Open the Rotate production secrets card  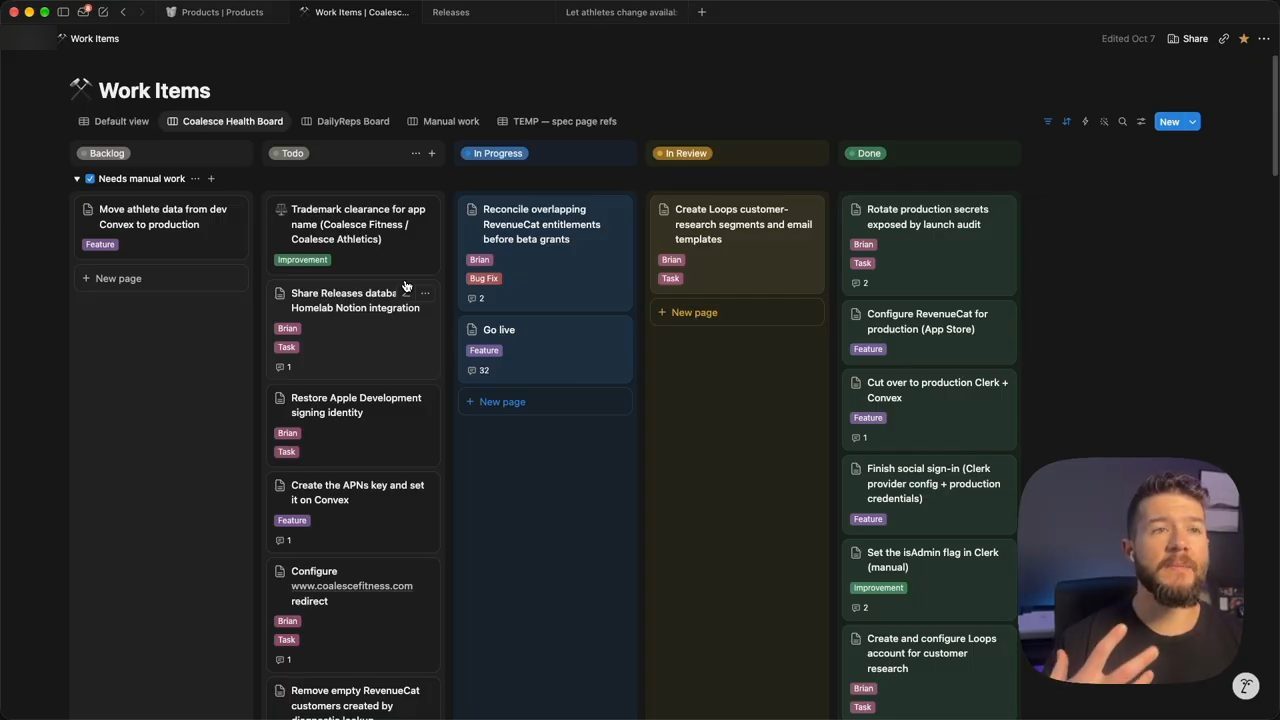coord(929,246)
